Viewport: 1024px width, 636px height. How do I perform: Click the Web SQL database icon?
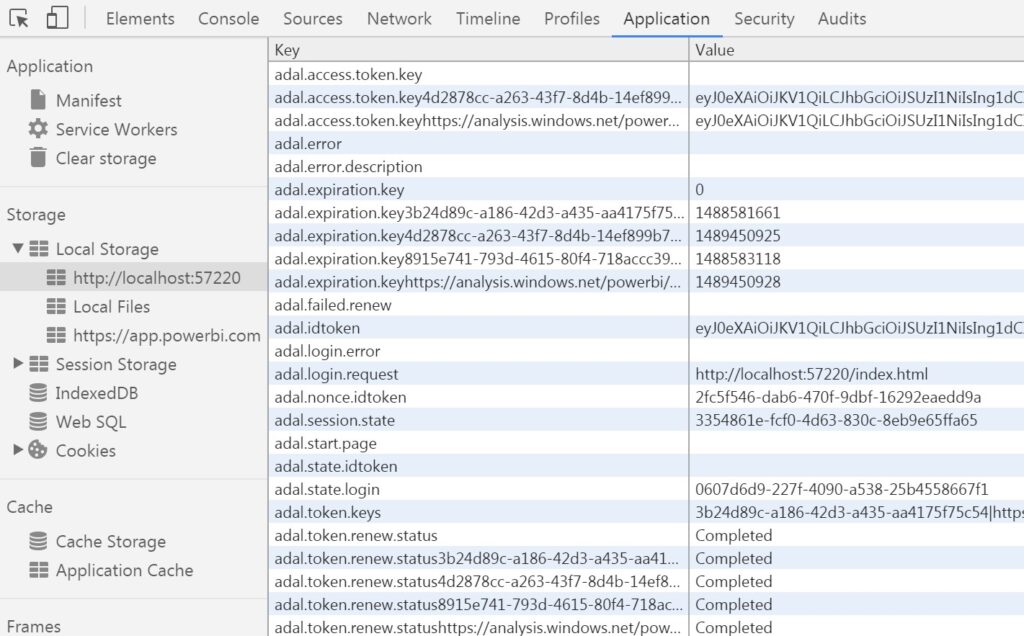coord(38,421)
